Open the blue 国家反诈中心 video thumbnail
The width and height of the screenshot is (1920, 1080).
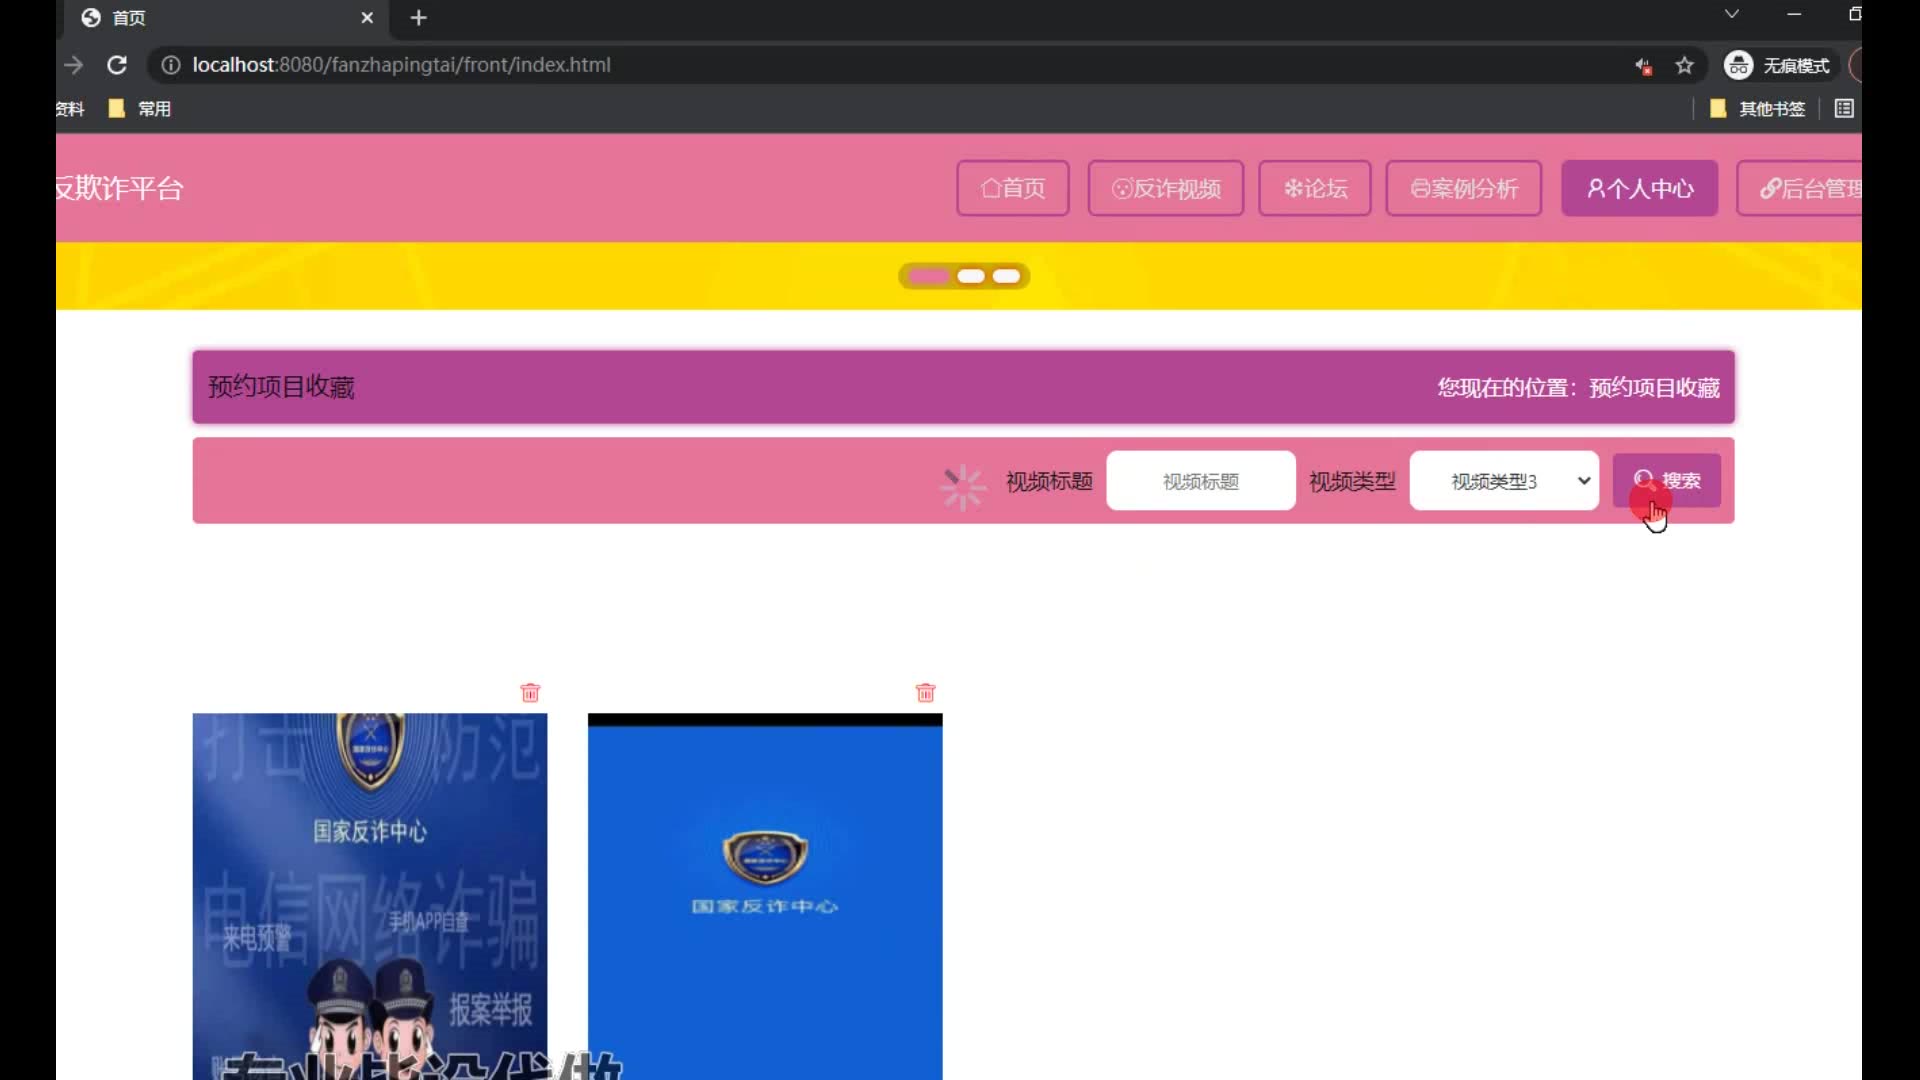click(765, 896)
